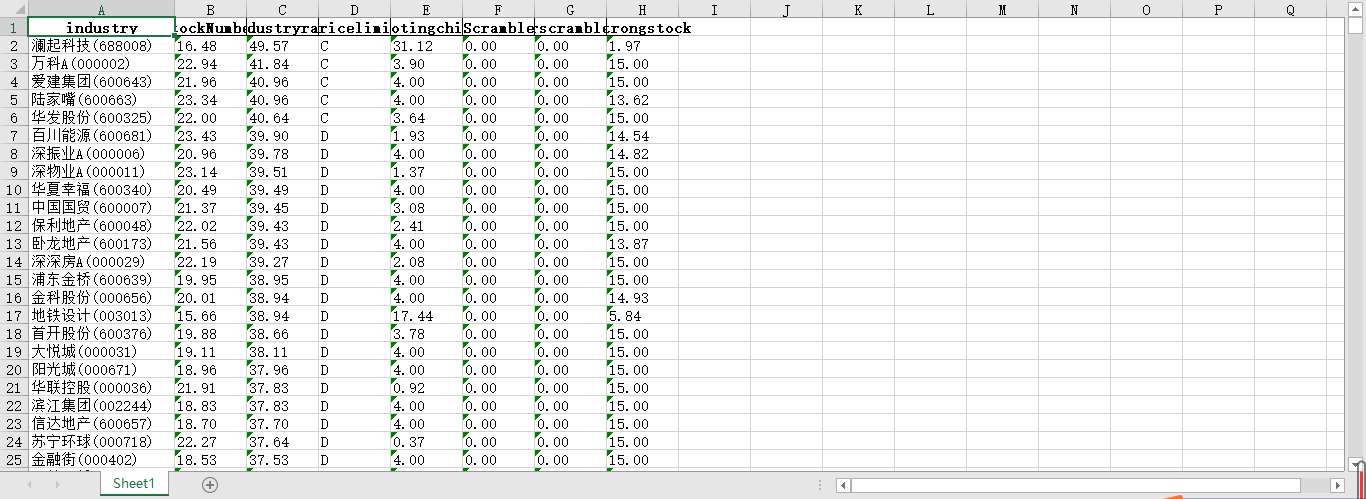Select row 17 header
The width and height of the screenshot is (1366, 499).
coord(14,315)
